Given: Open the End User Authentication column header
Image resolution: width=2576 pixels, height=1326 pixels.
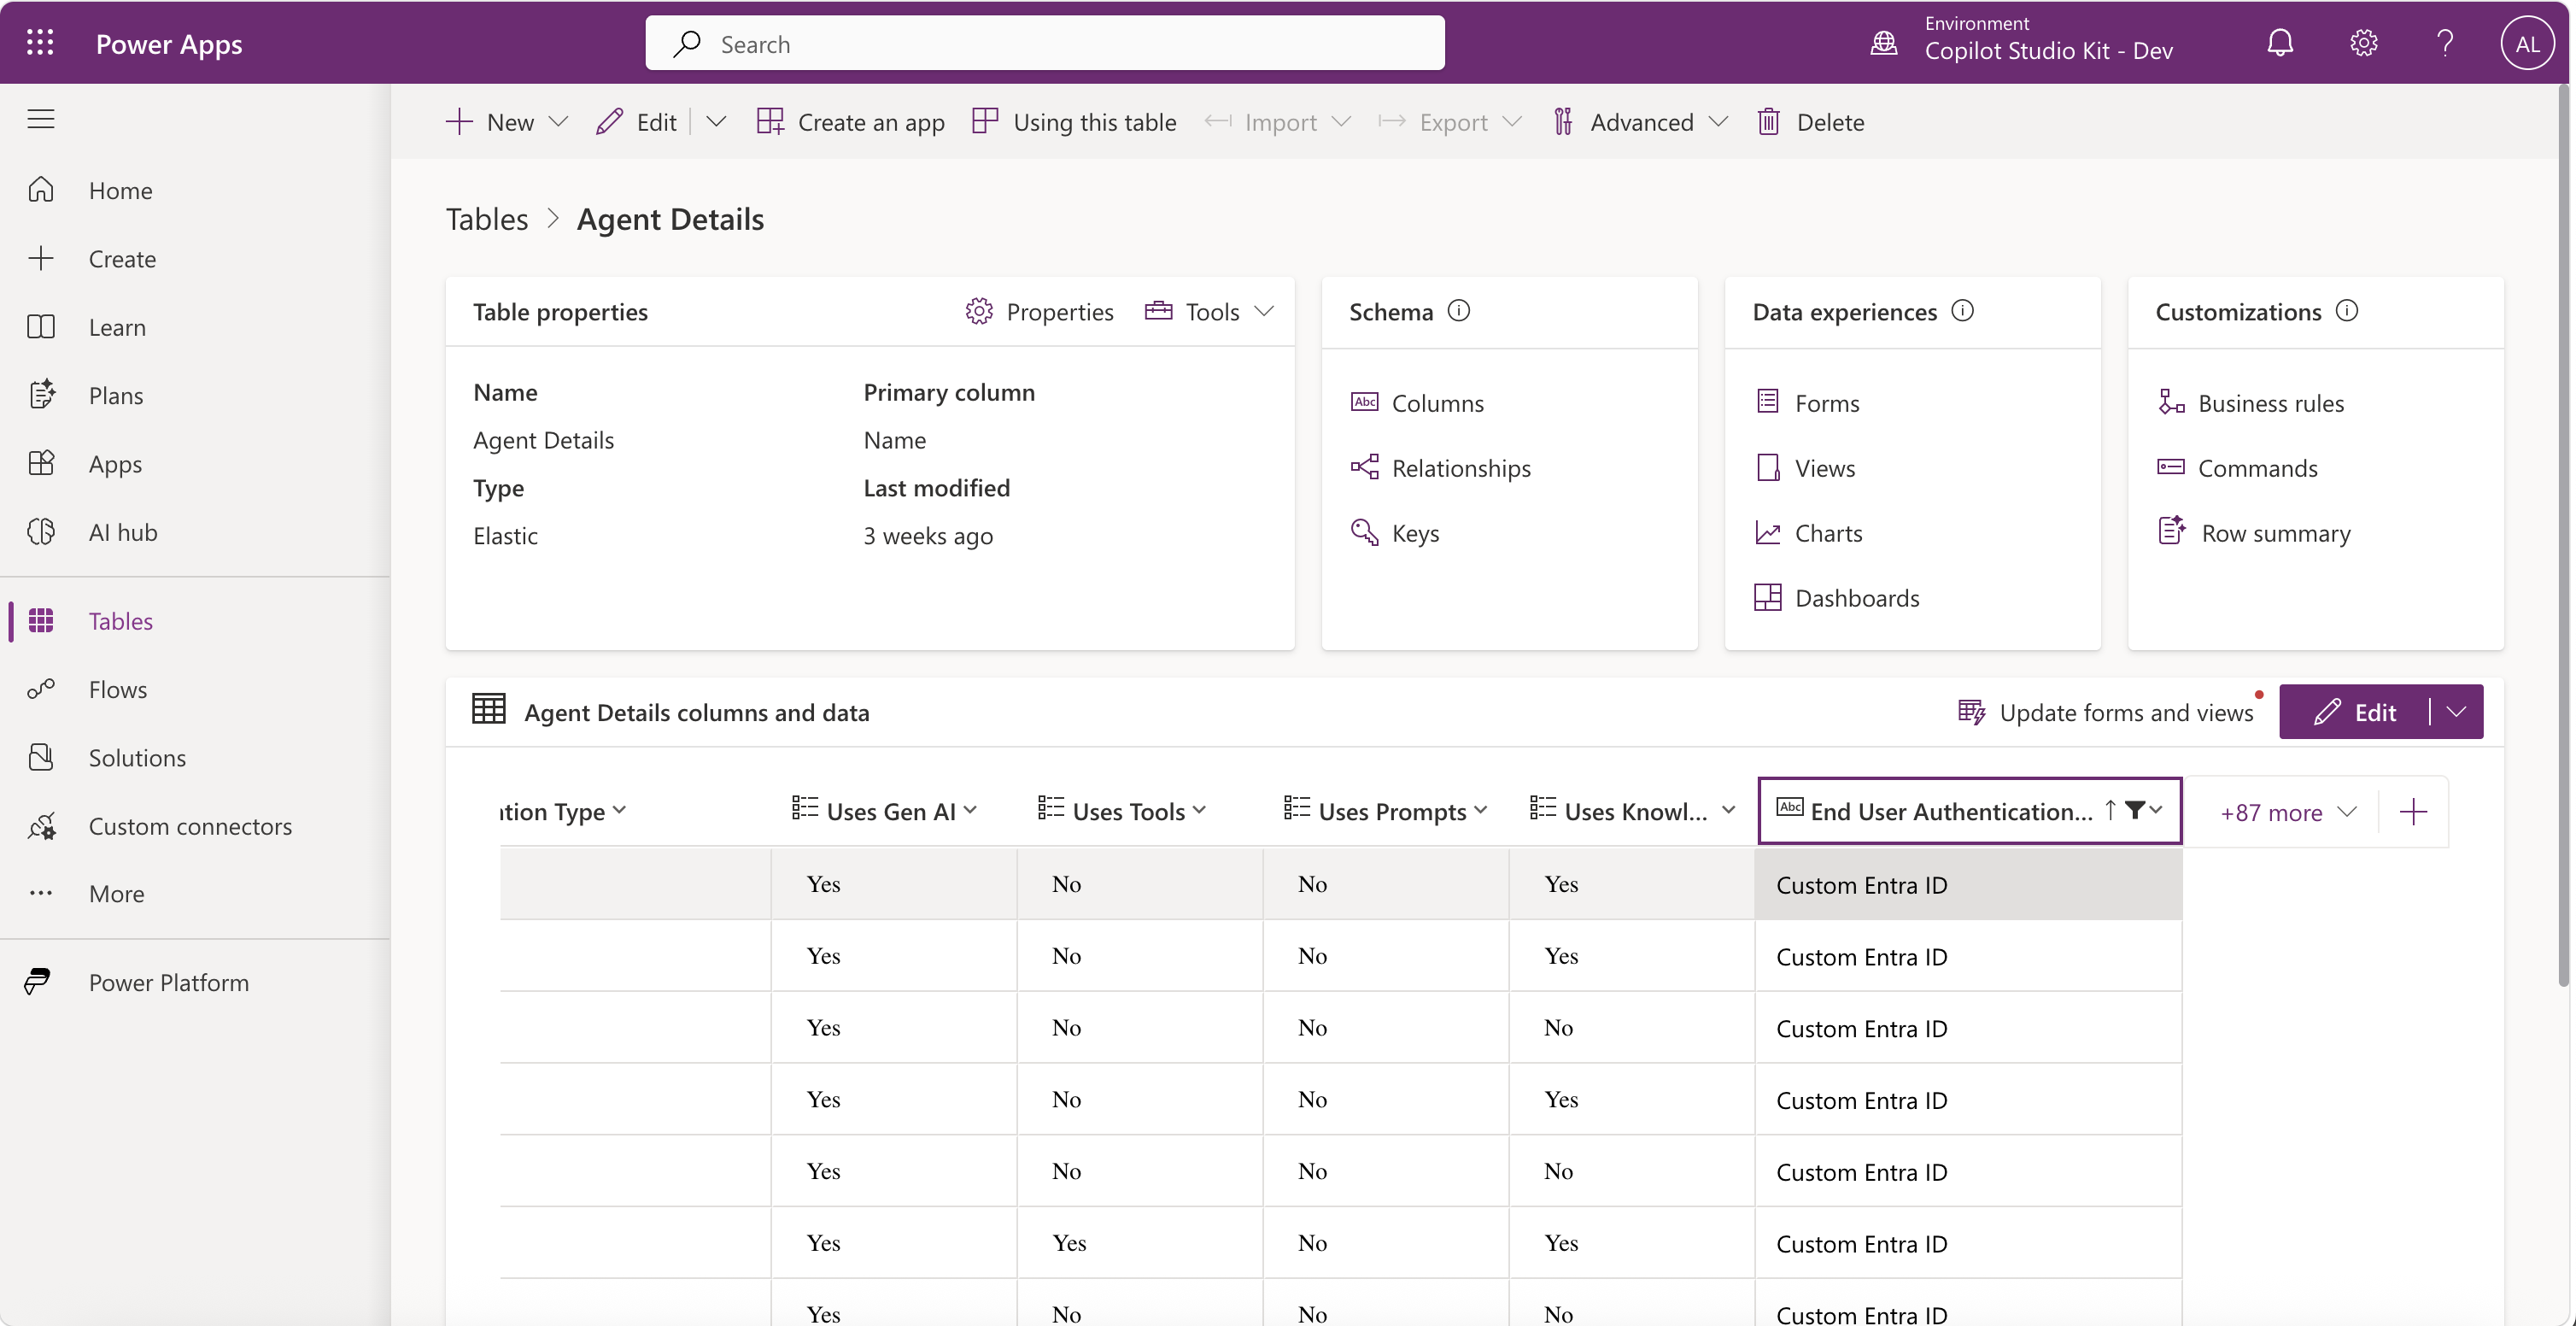Looking at the screenshot, I should (x=1969, y=811).
